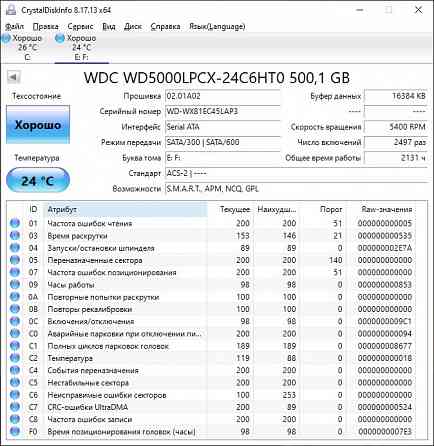Click the ID column header
Image resolution: width=434 pixels, height=446 pixels.
coord(33,210)
